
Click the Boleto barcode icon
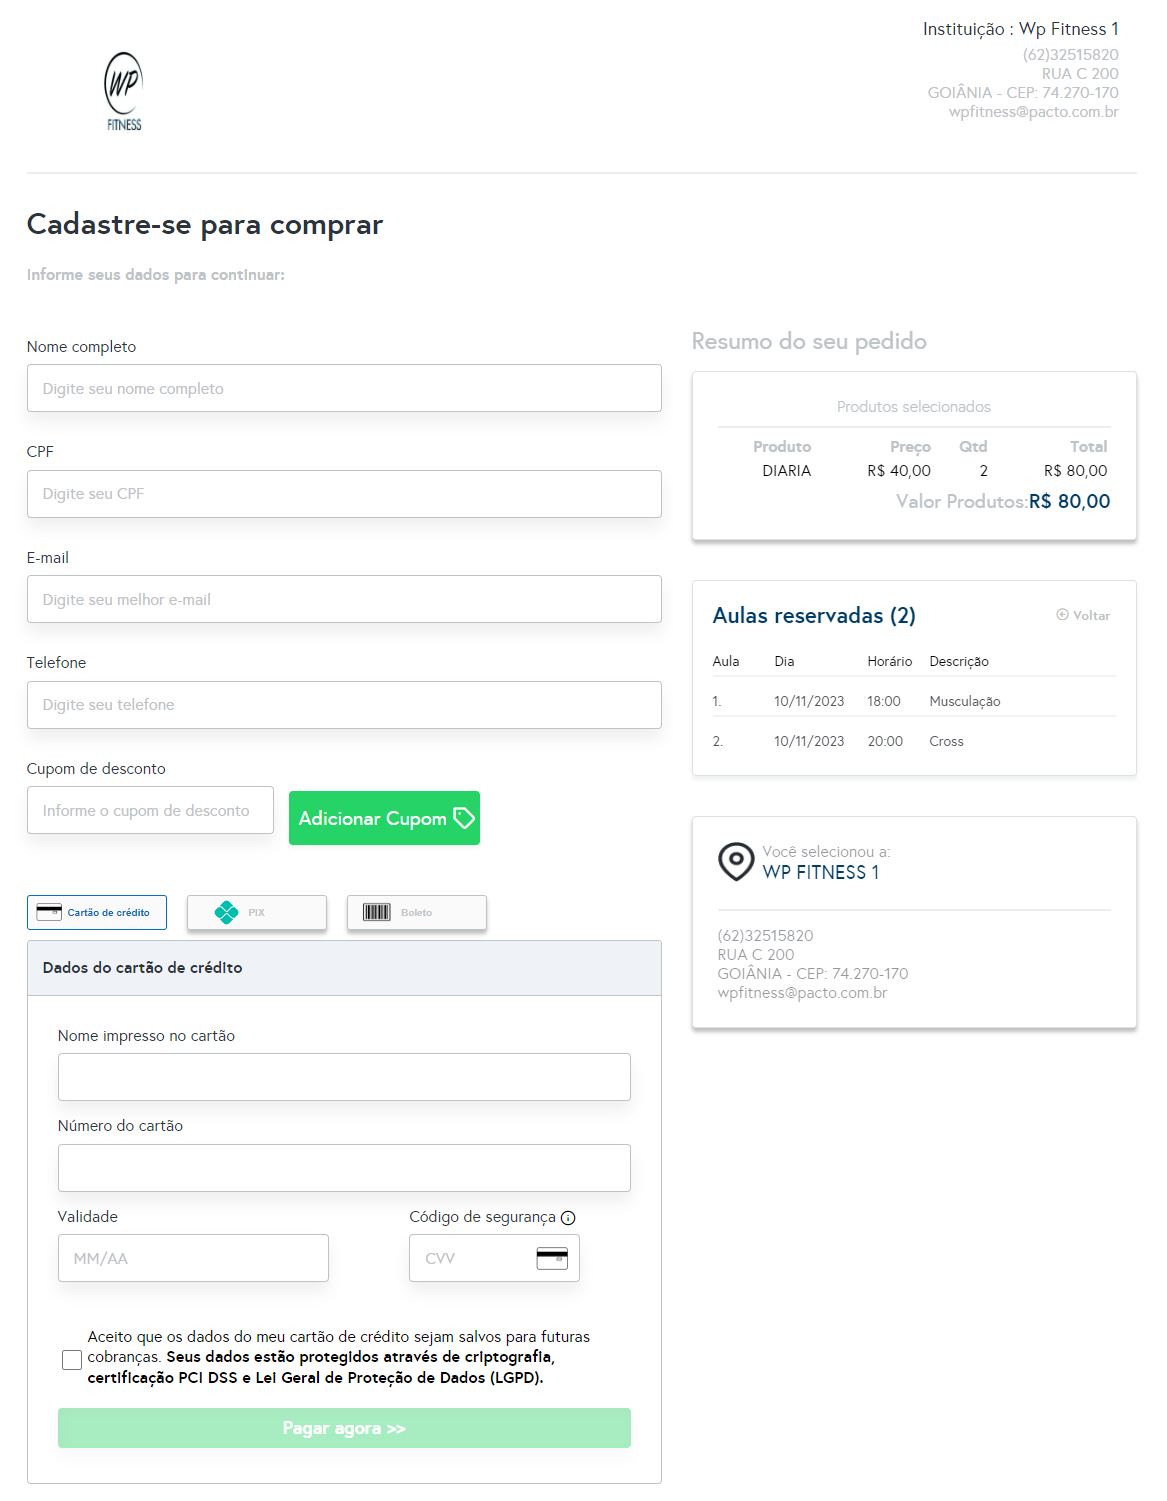pyautogui.click(x=377, y=912)
